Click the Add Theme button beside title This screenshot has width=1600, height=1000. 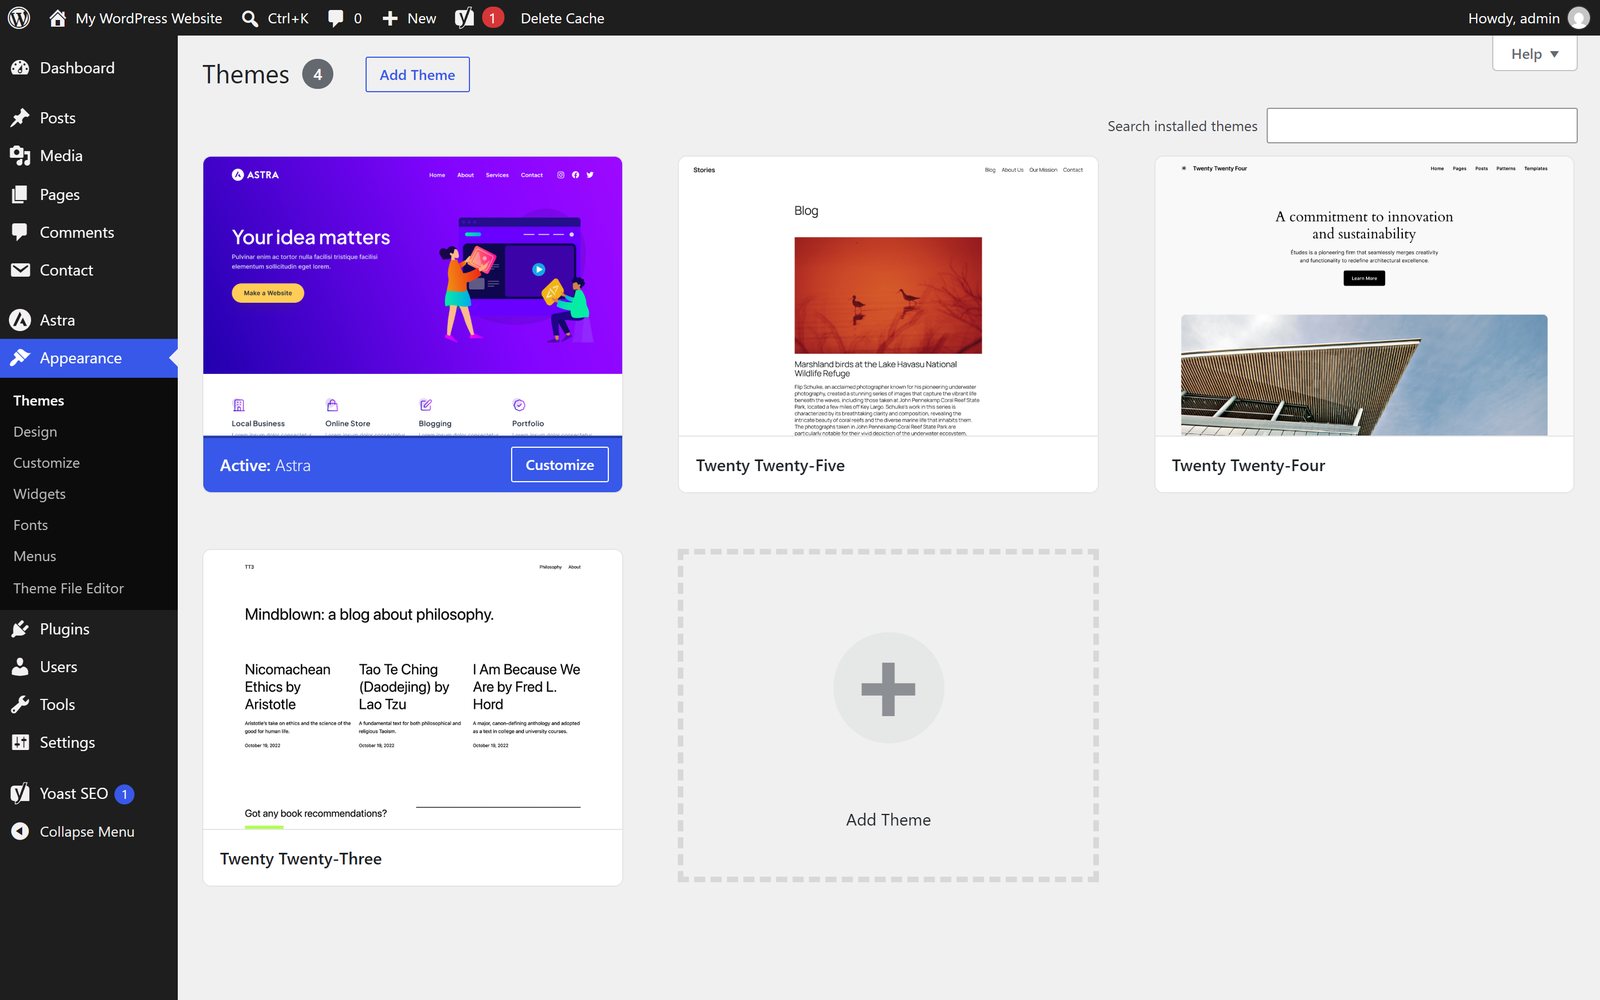coord(417,75)
